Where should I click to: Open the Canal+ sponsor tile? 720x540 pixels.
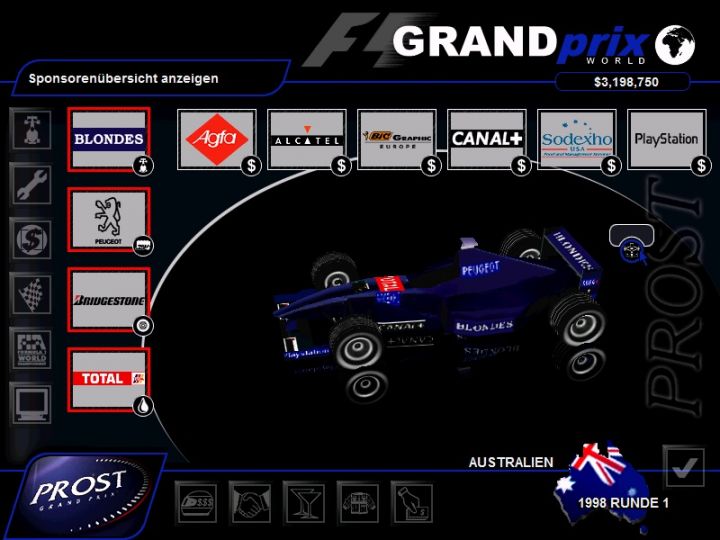point(487,139)
